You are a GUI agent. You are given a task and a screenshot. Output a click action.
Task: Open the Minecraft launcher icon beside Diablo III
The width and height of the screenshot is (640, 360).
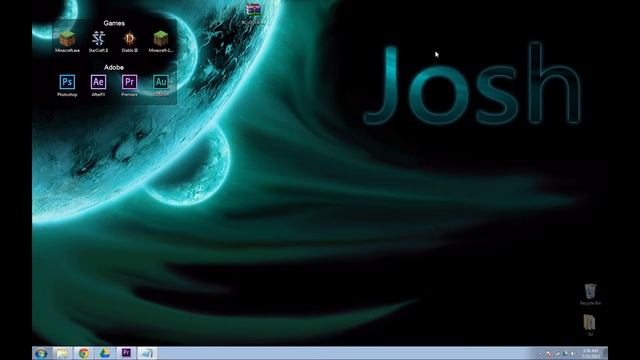[x=161, y=42]
